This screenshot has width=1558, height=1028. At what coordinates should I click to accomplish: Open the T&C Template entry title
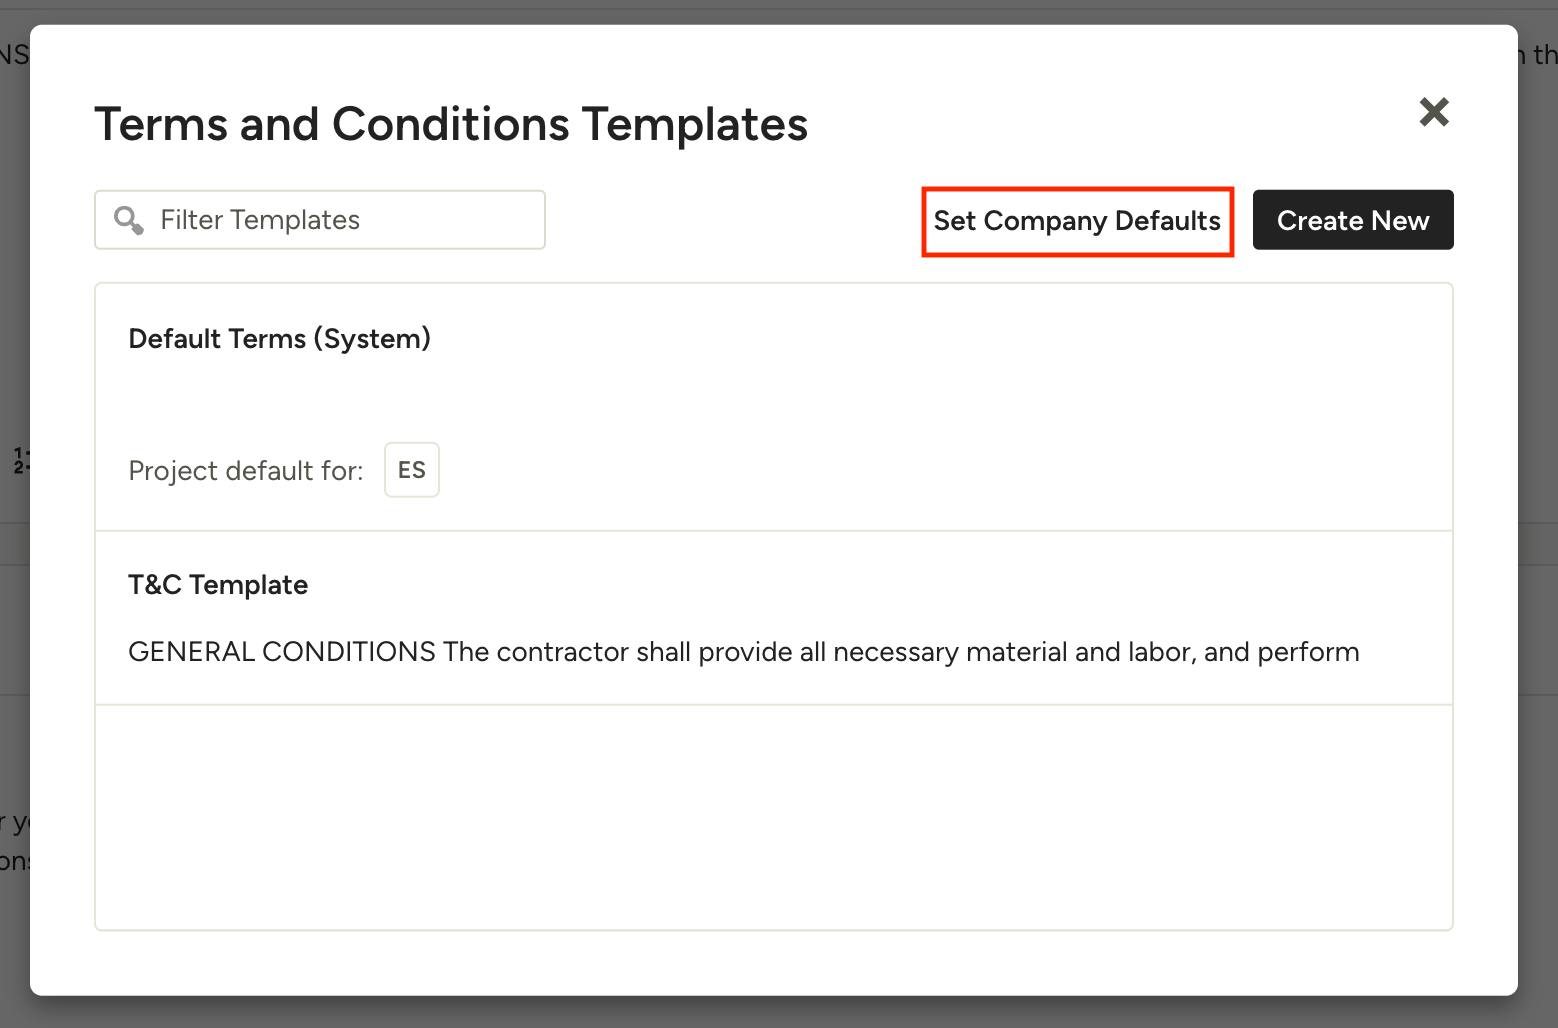click(x=218, y=585)
